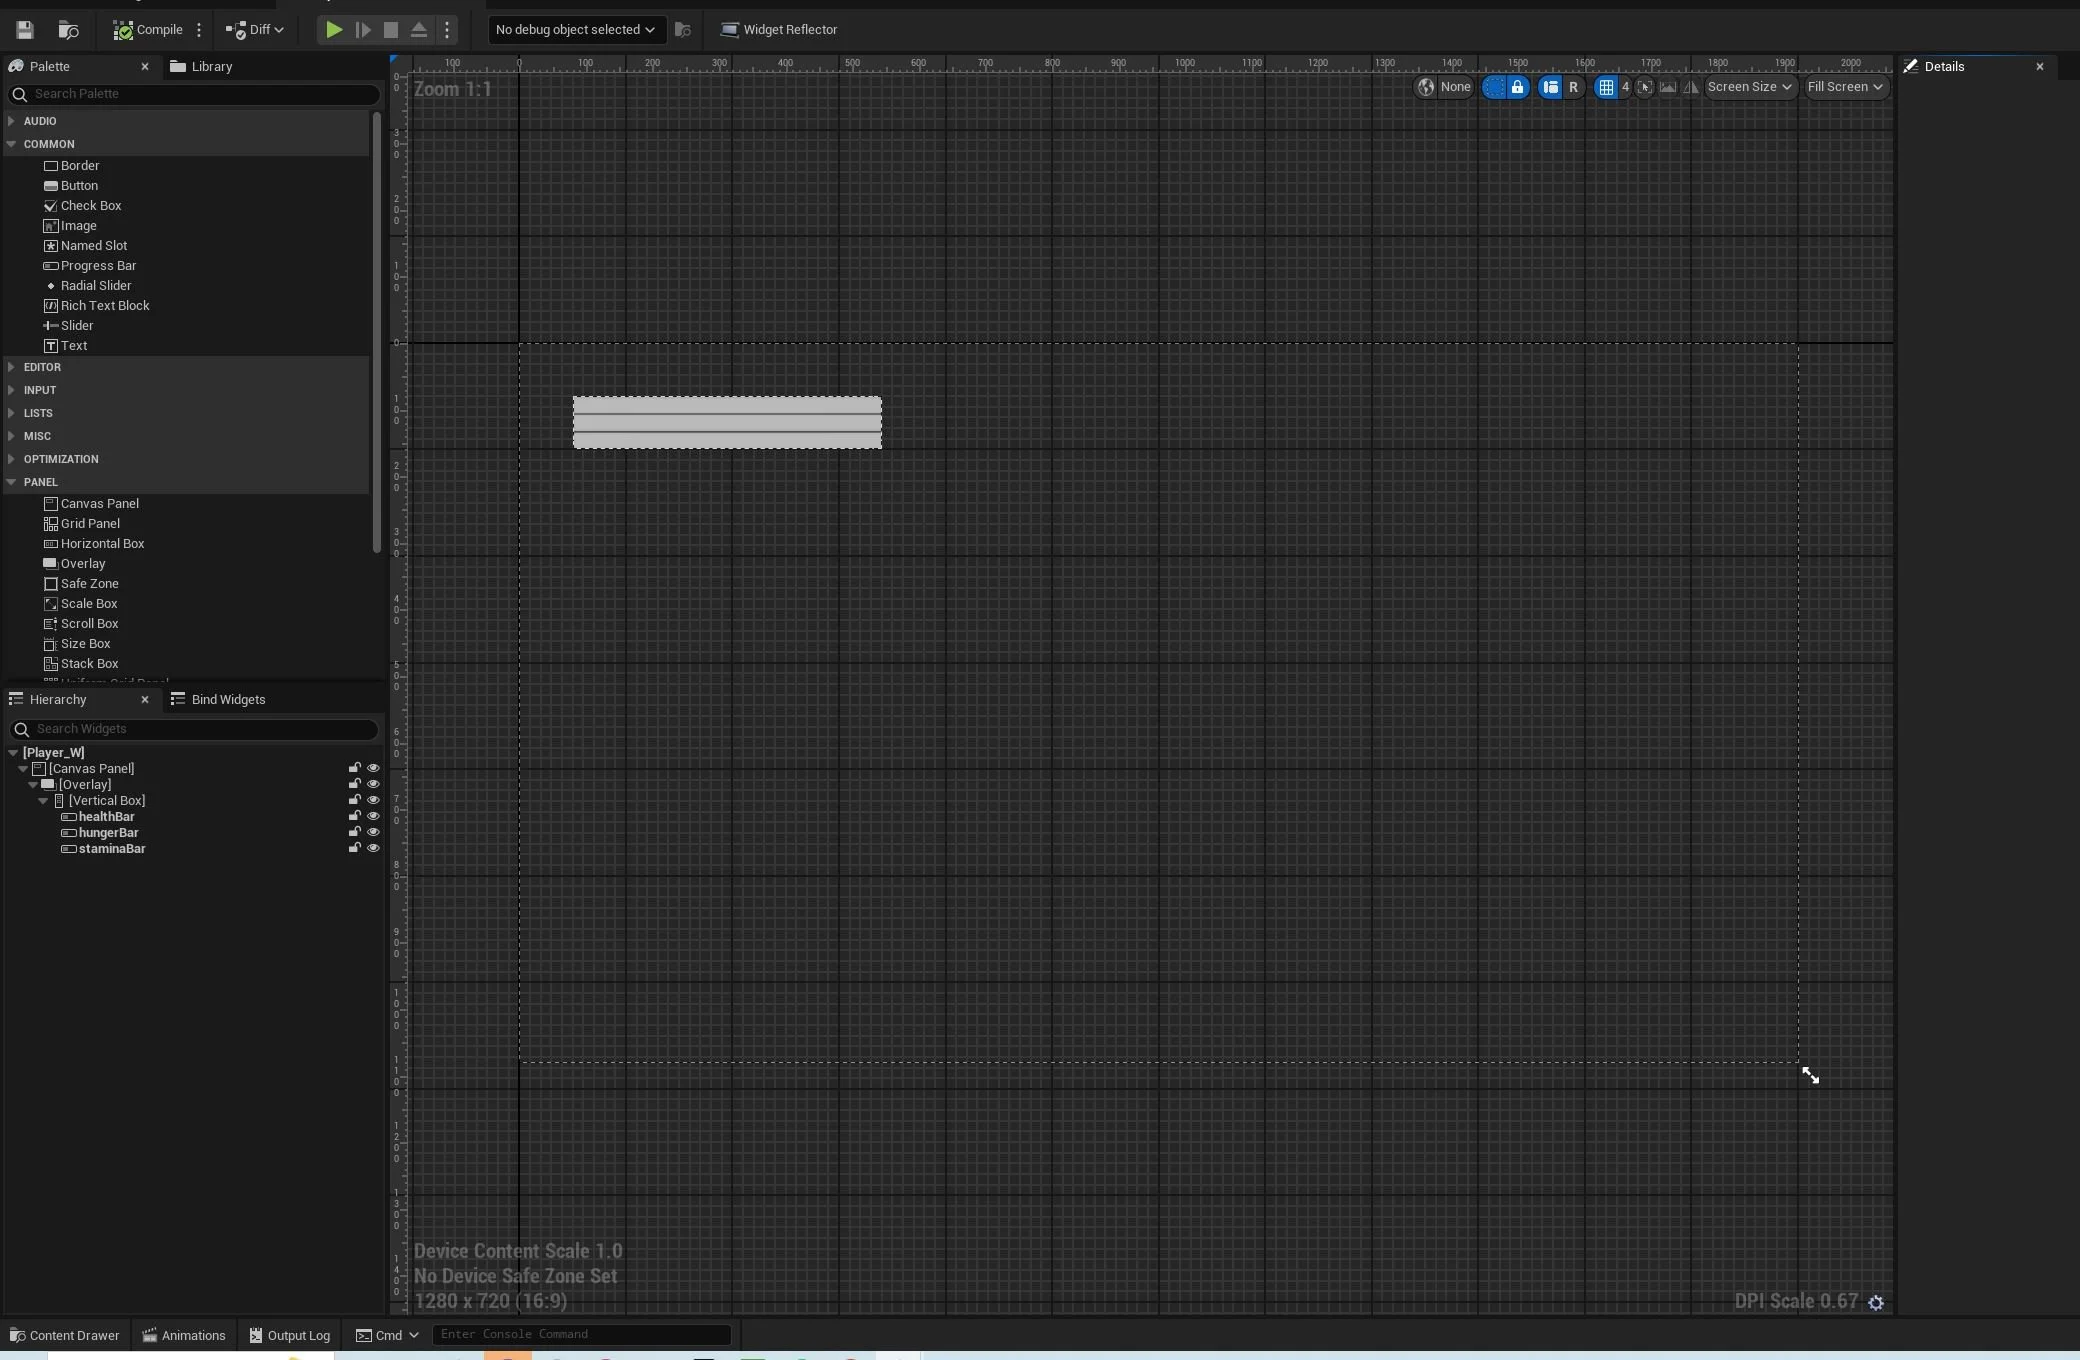Toggle staminaBar visibility eye icon
The height and width of the screenshot is (1360, 2080).
point(373,848)
